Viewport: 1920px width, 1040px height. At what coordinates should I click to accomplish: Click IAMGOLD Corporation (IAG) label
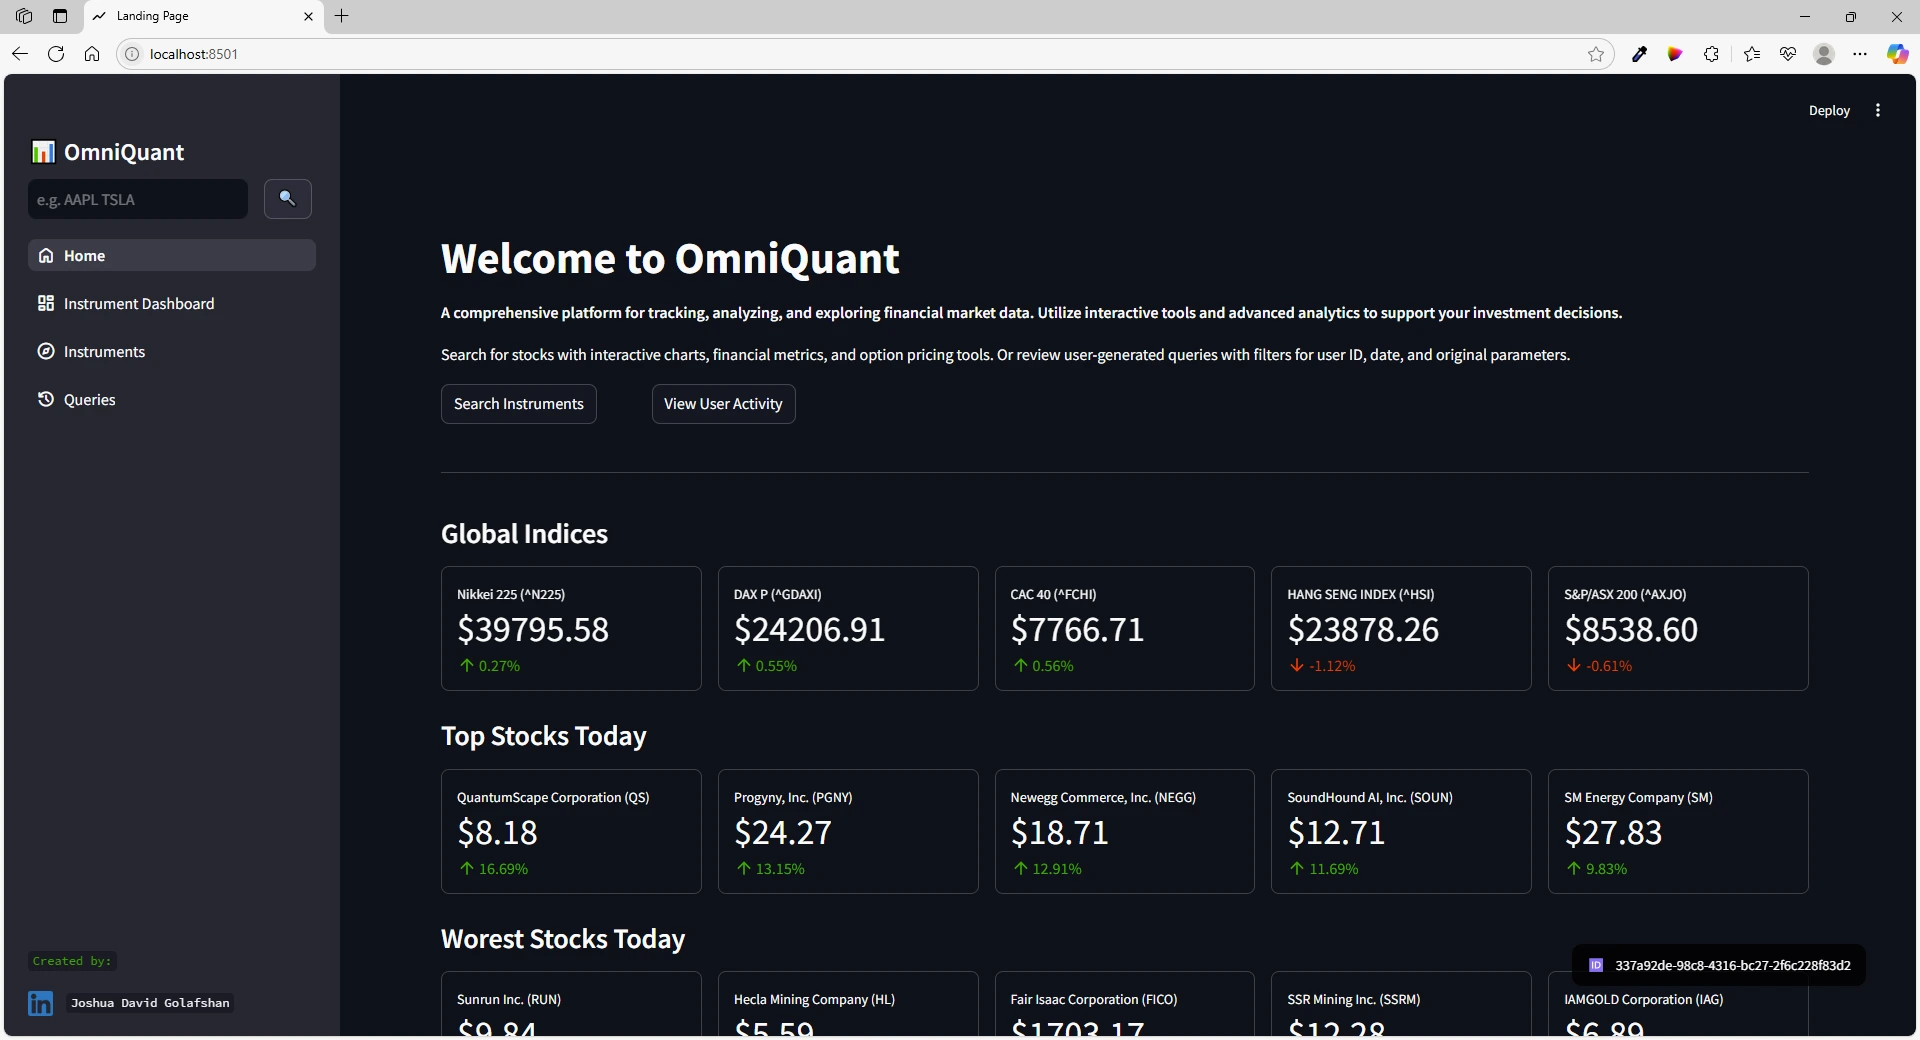1644,1000
